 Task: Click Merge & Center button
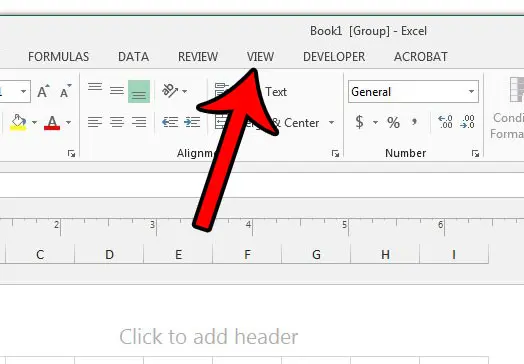coord(267,123)
